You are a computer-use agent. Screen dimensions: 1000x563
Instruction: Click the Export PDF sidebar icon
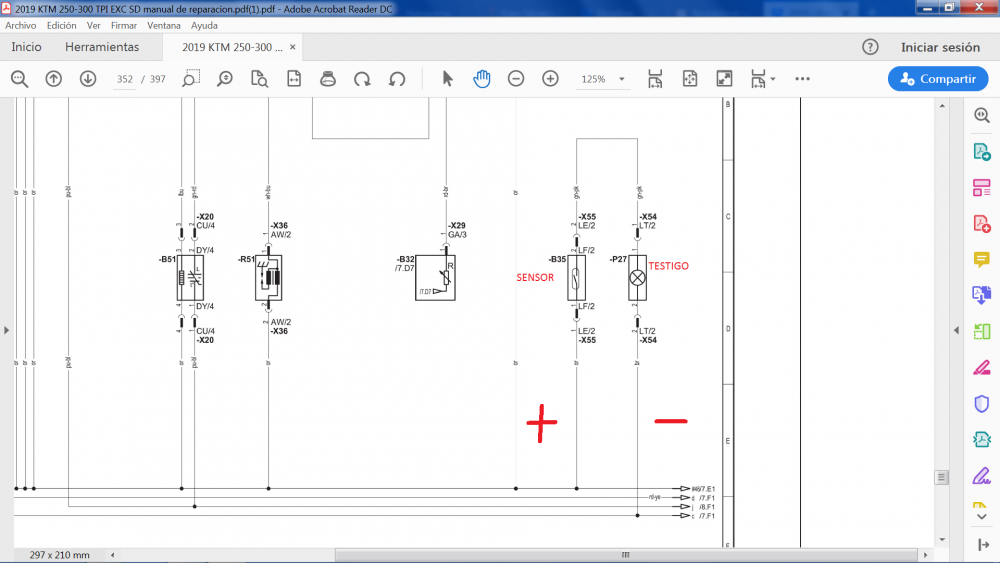pyautogui.click(x=981, y=151)
